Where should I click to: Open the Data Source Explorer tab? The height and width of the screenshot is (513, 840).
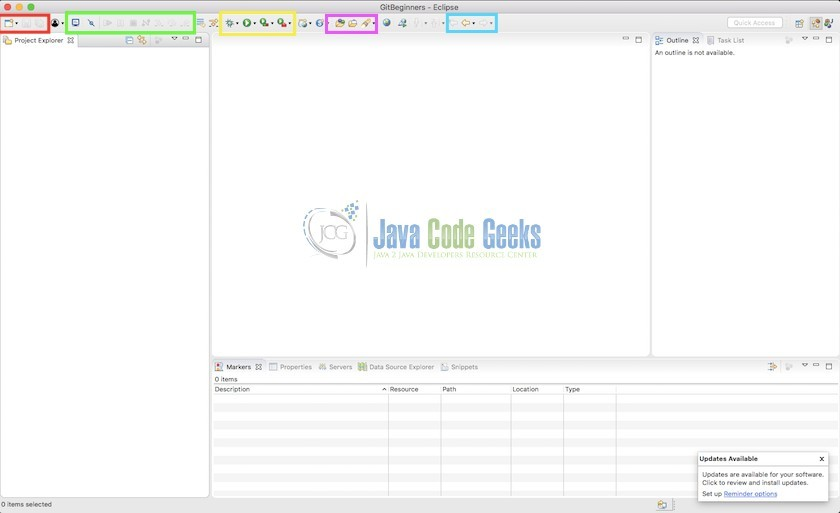click(396, 367)
